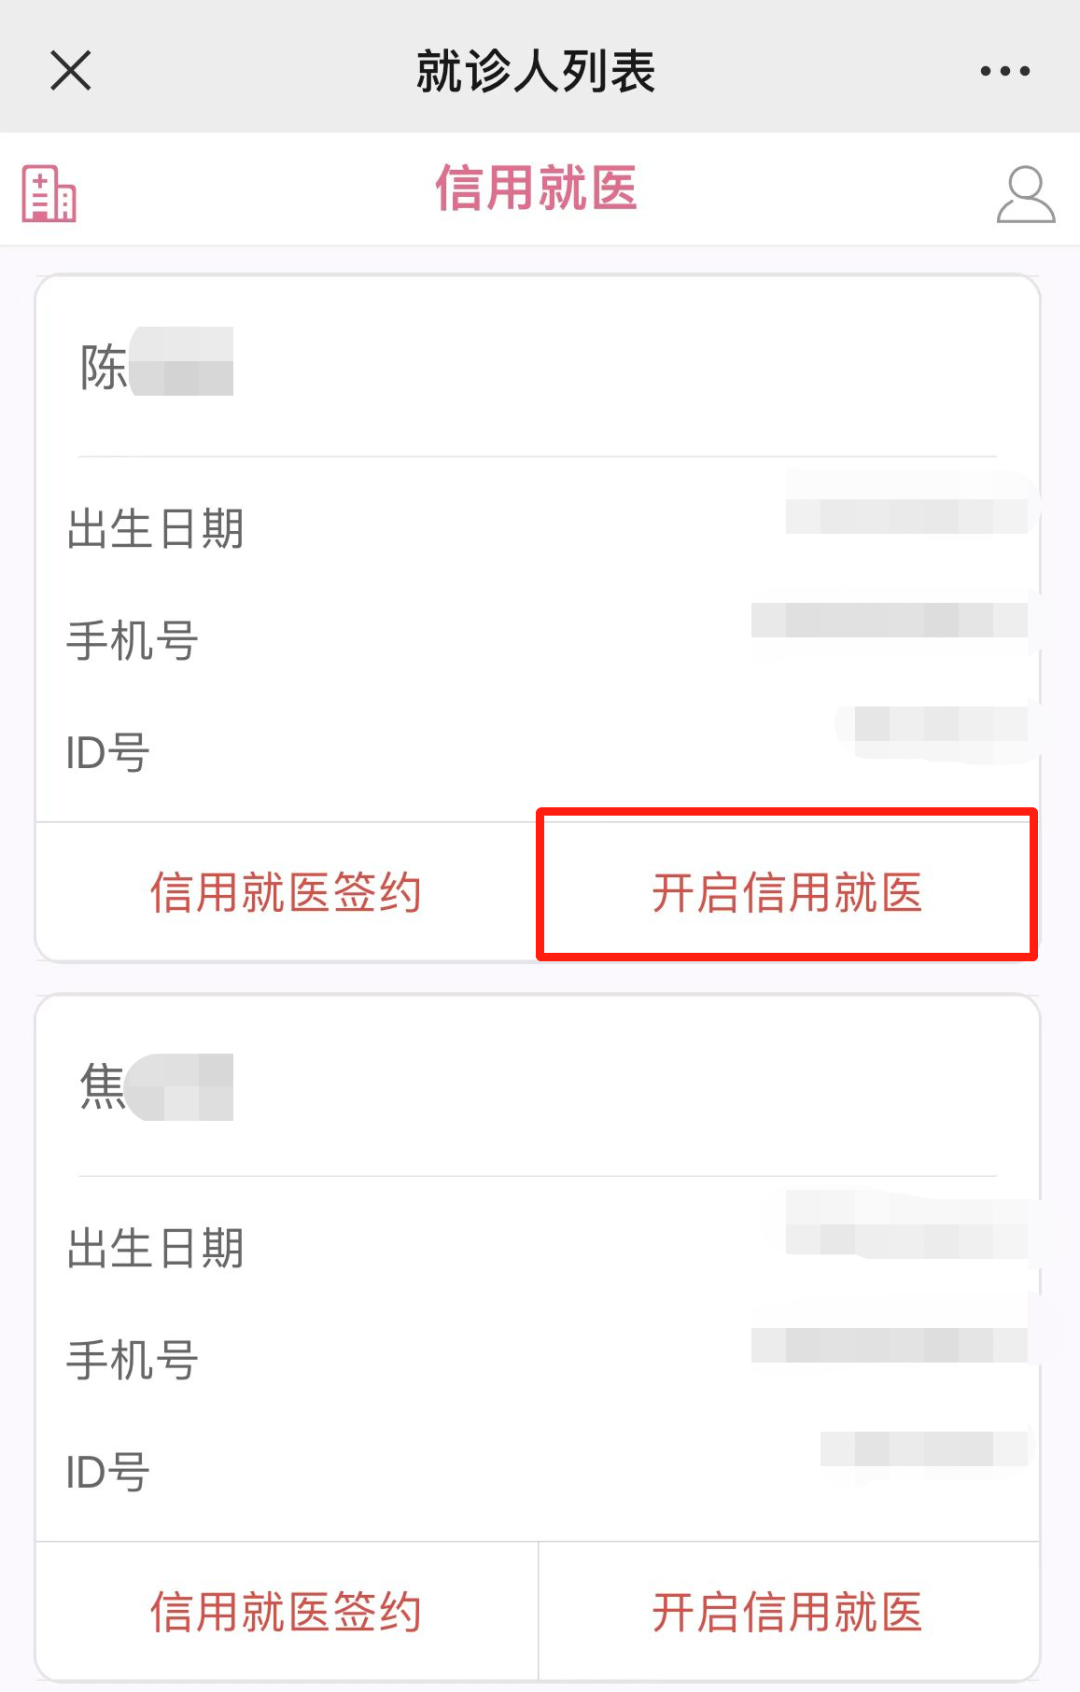The height and width of the screenshot is (1692, 1080).
Task: Close the mini program with the X
Action: click(68, 71)
